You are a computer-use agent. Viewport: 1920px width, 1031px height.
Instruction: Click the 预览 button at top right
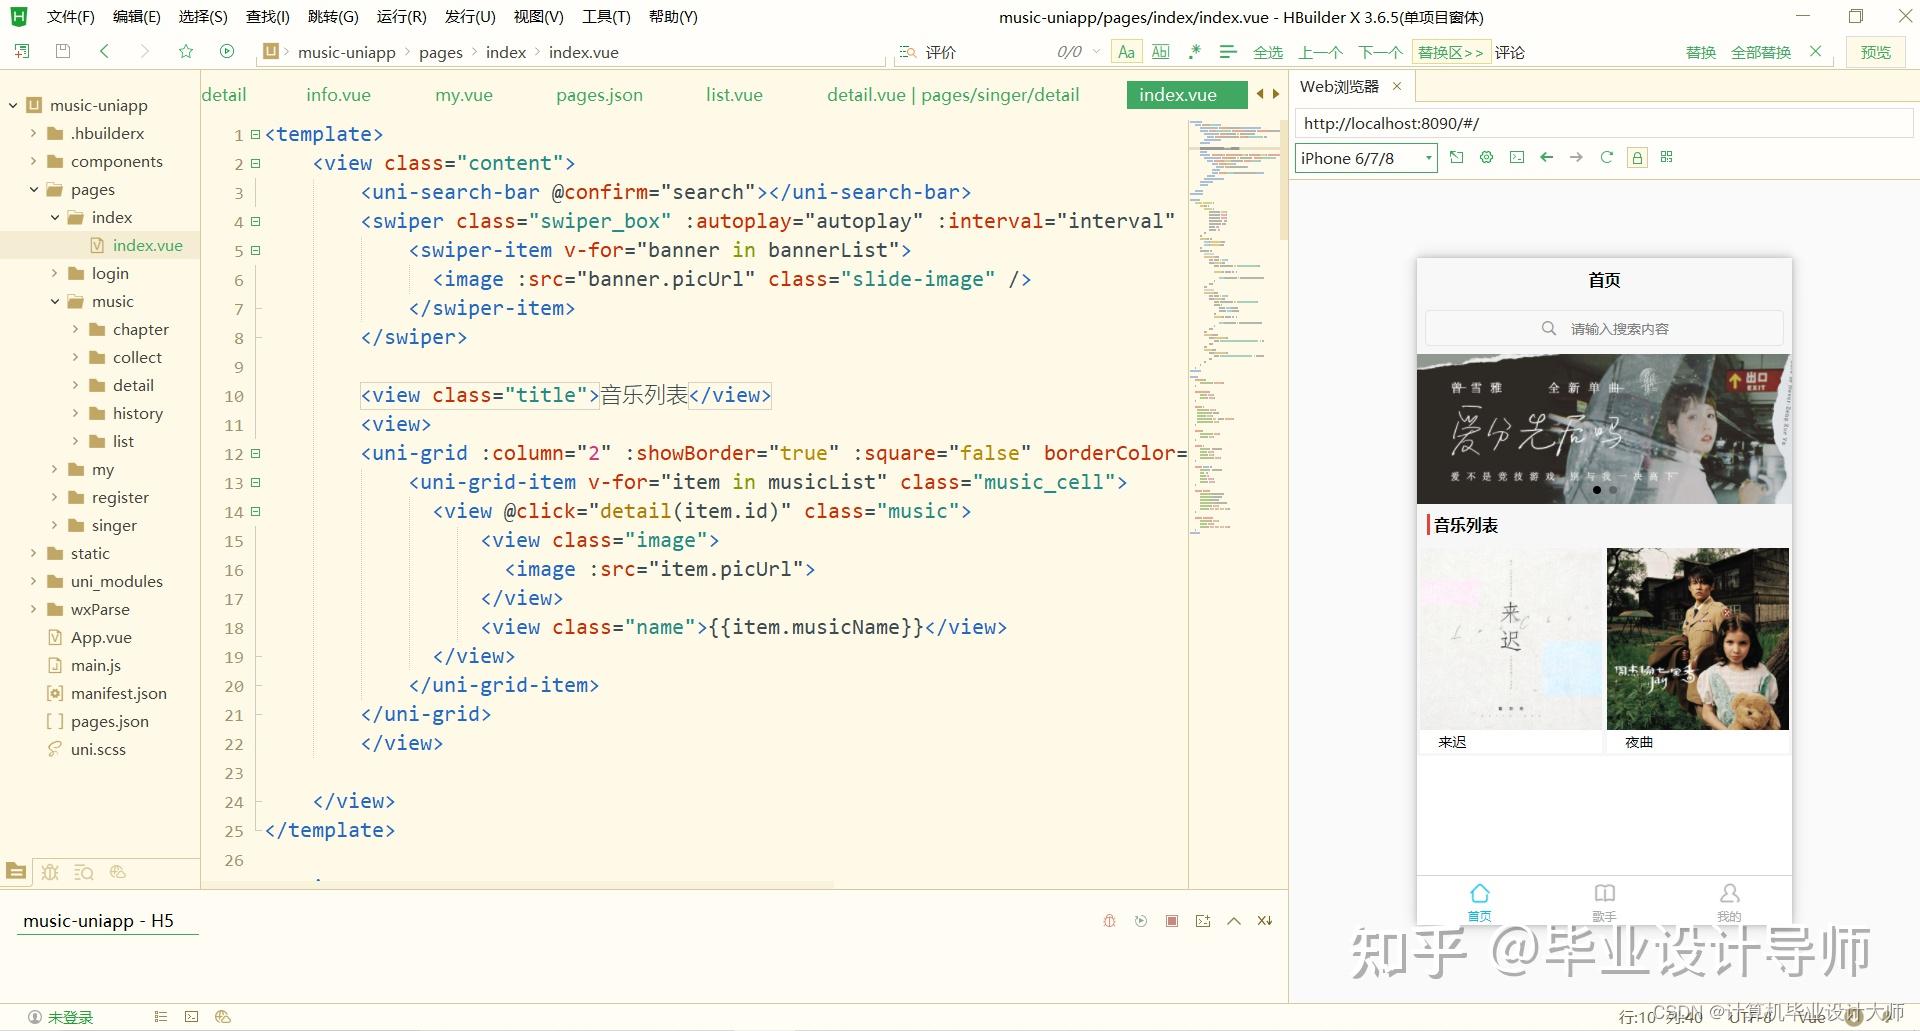coord(1876,51)
